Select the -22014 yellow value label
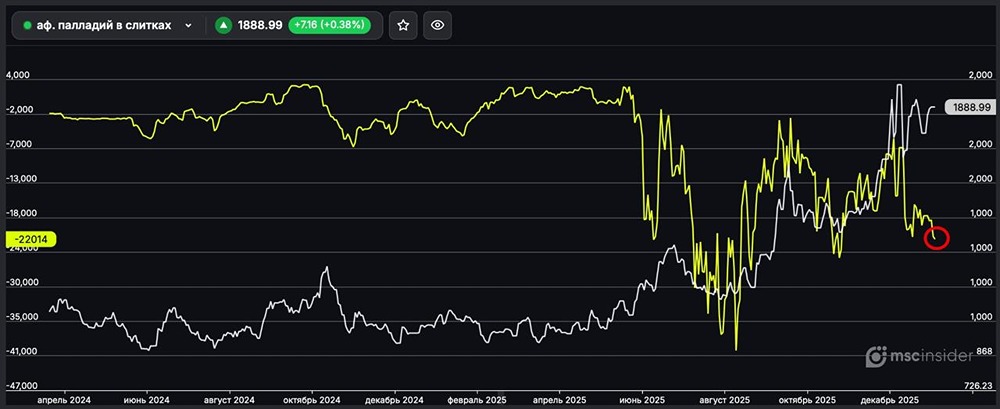 click(31, 239)
